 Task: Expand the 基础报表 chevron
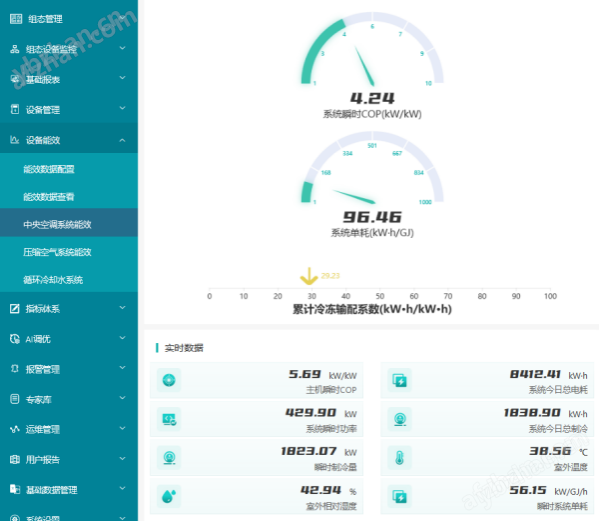122,78
